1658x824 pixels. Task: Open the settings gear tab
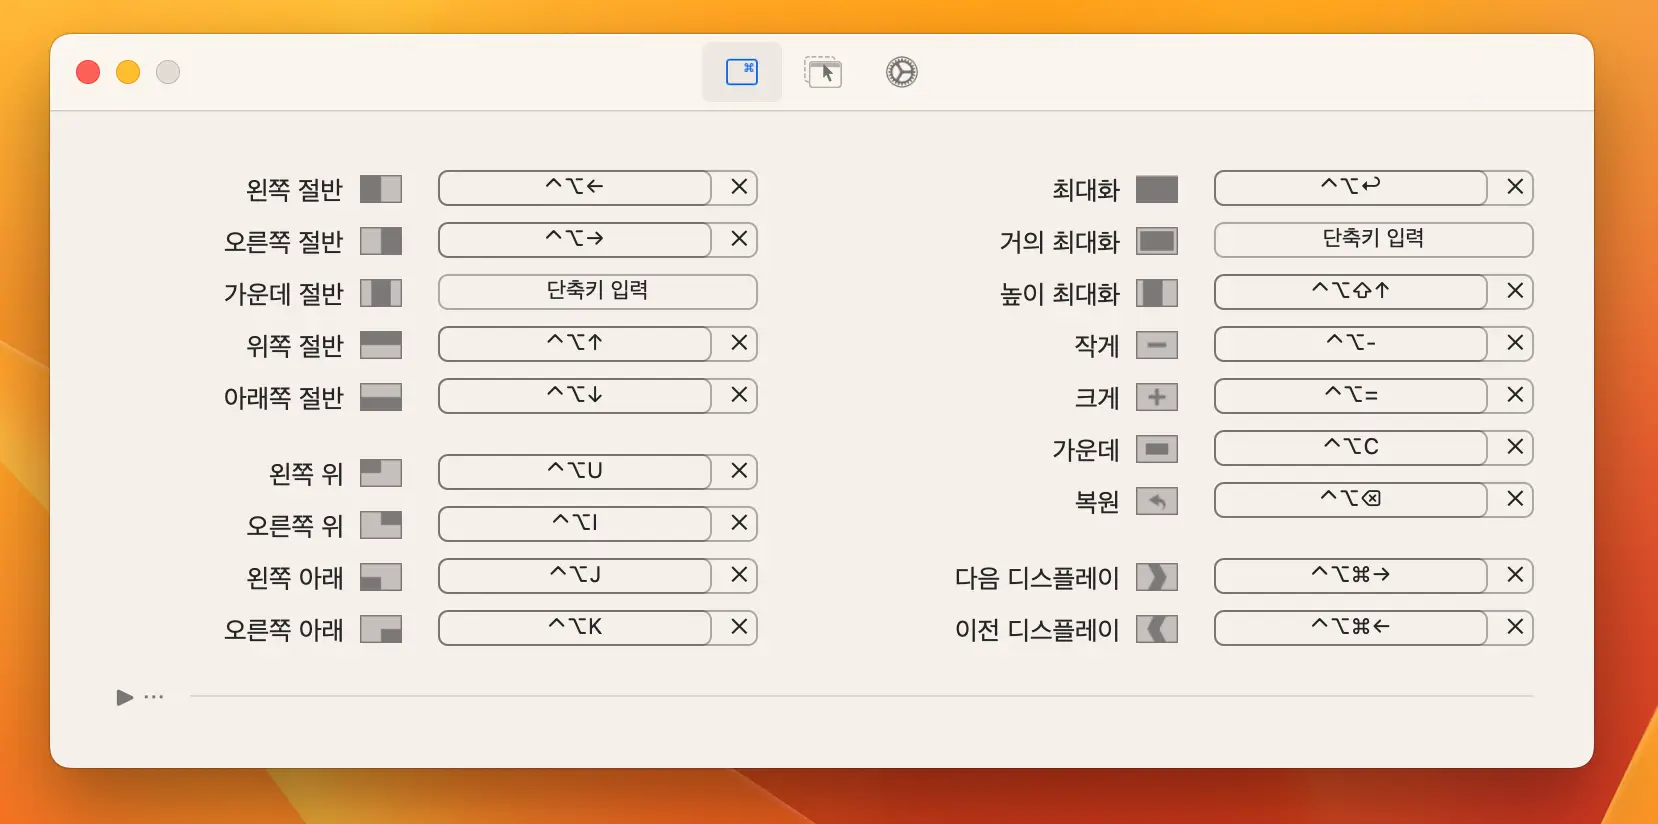[902, 72]
